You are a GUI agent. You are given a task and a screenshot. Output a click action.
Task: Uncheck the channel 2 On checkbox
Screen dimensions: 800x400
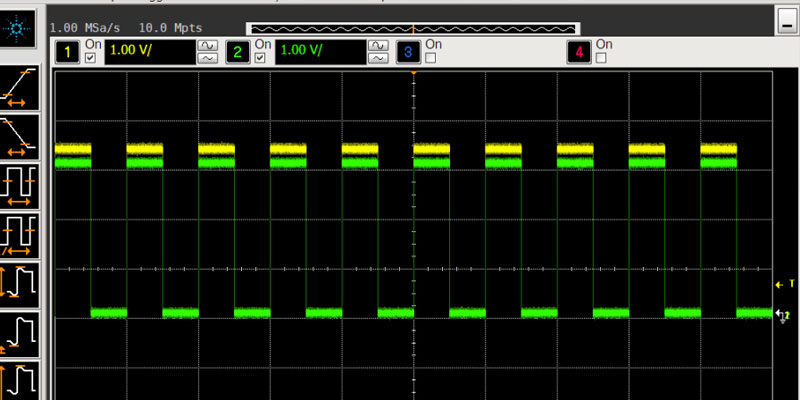pos(261,59)
